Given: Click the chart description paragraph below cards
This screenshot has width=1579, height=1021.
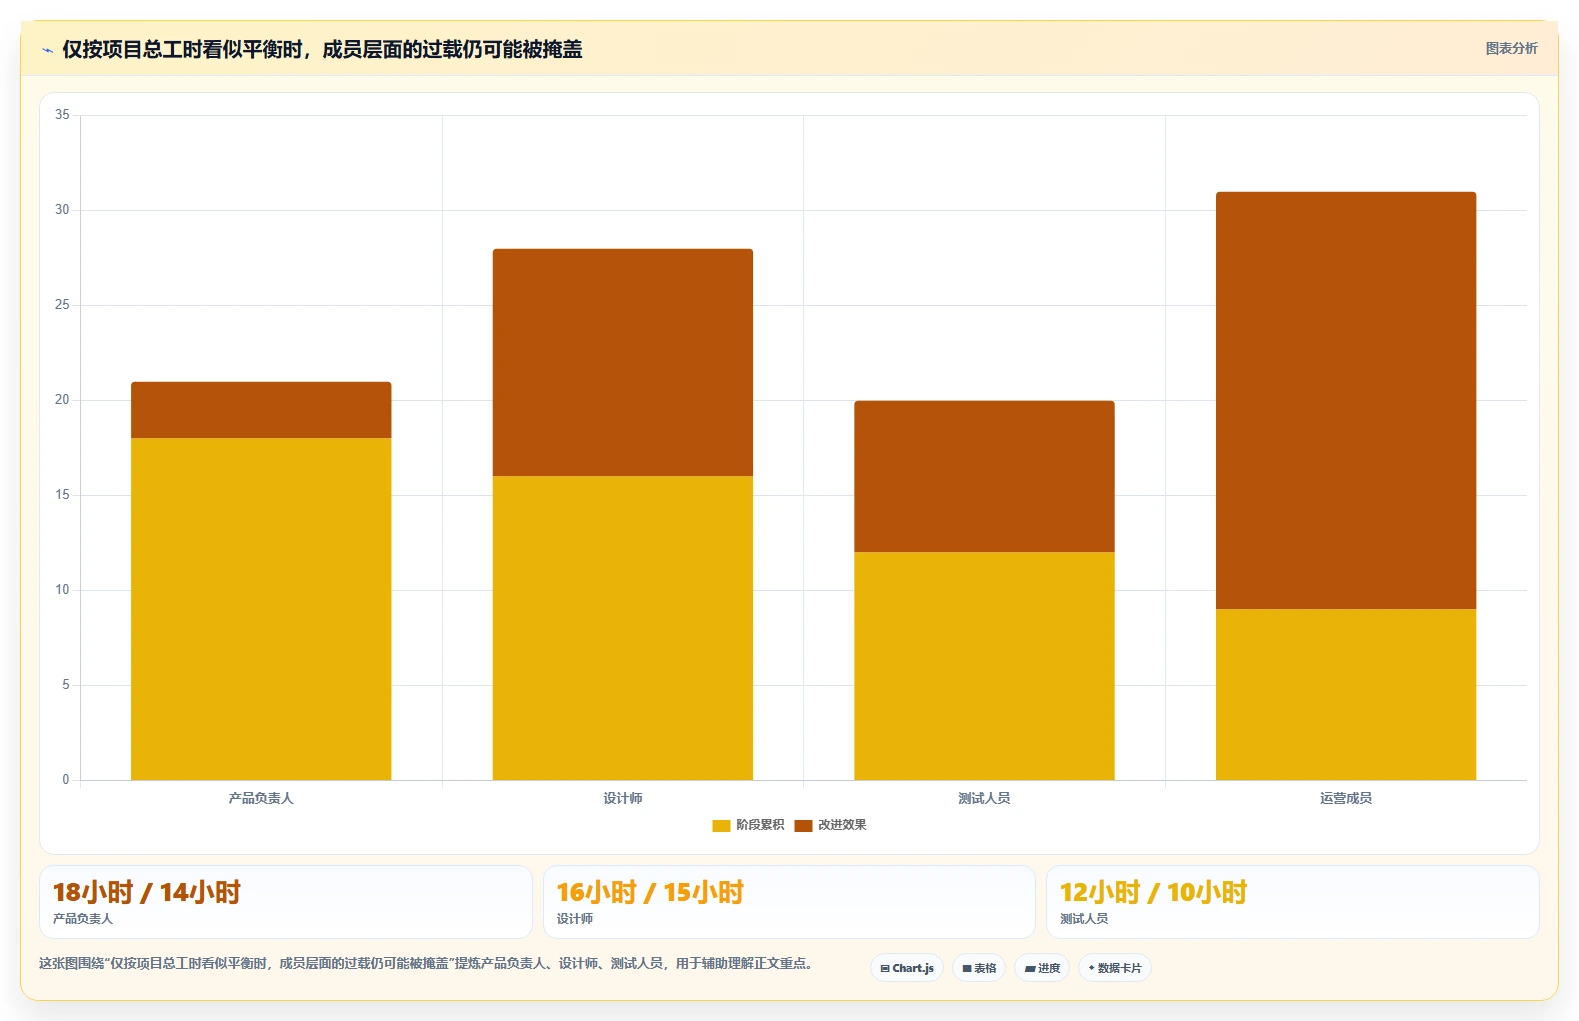Looking at the screenshot, I should 428,964.
